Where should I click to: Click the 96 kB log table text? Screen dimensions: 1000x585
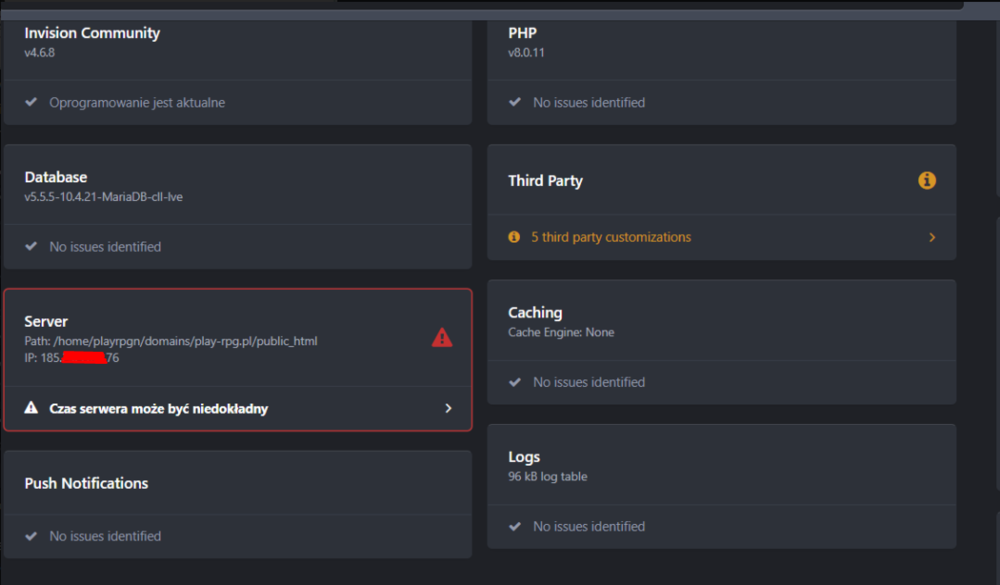(x=548, y=476)
